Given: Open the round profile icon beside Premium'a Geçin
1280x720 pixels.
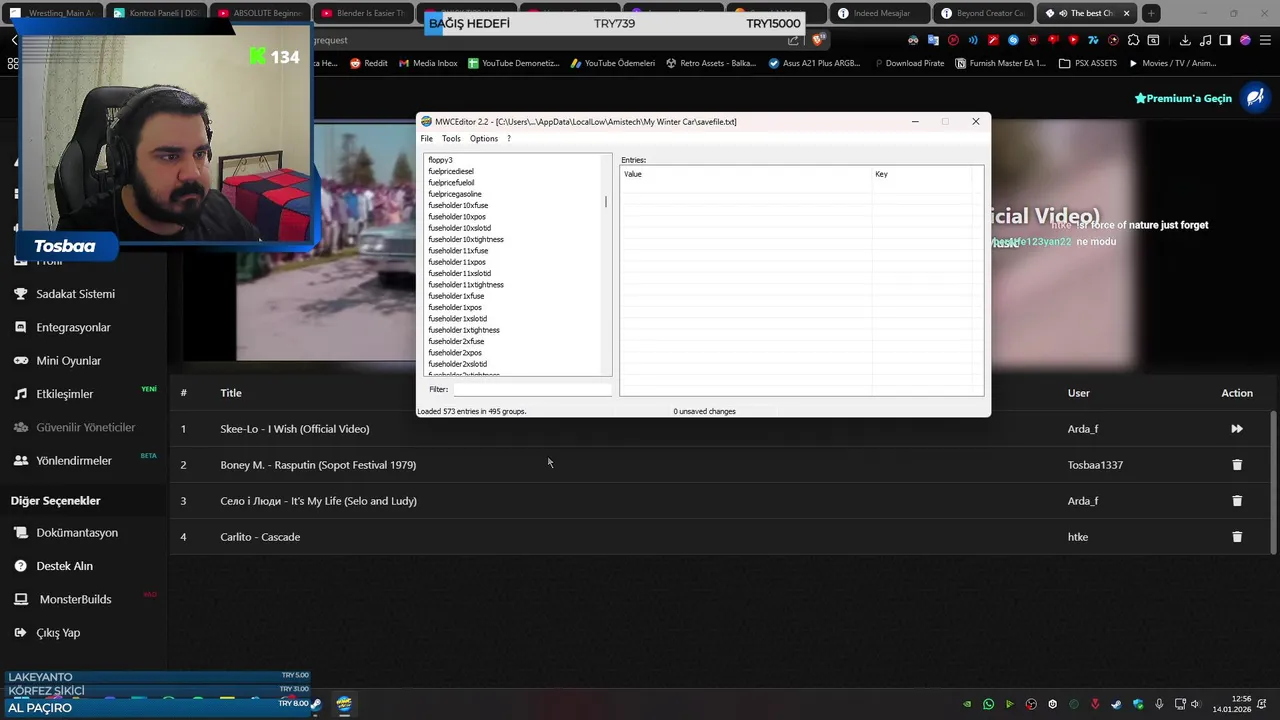Looking at the screenshot, I should pos(1254,98).
